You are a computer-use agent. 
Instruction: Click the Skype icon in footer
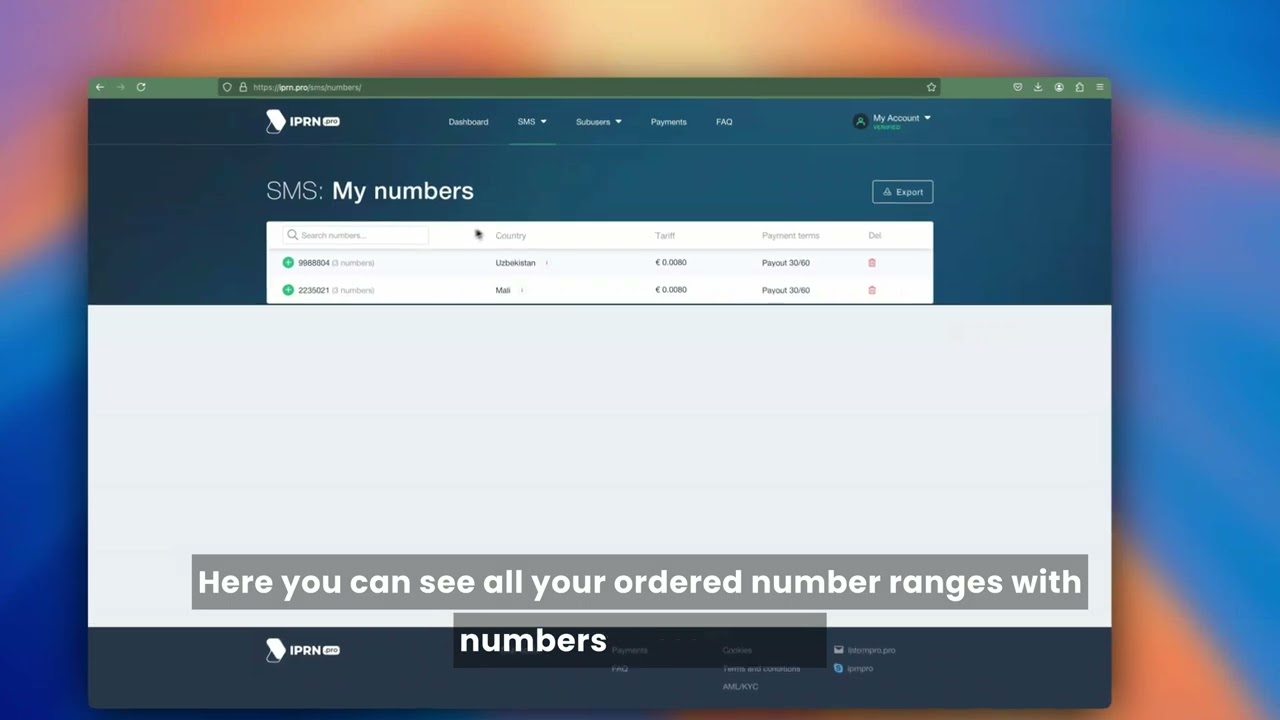[838, 668]
